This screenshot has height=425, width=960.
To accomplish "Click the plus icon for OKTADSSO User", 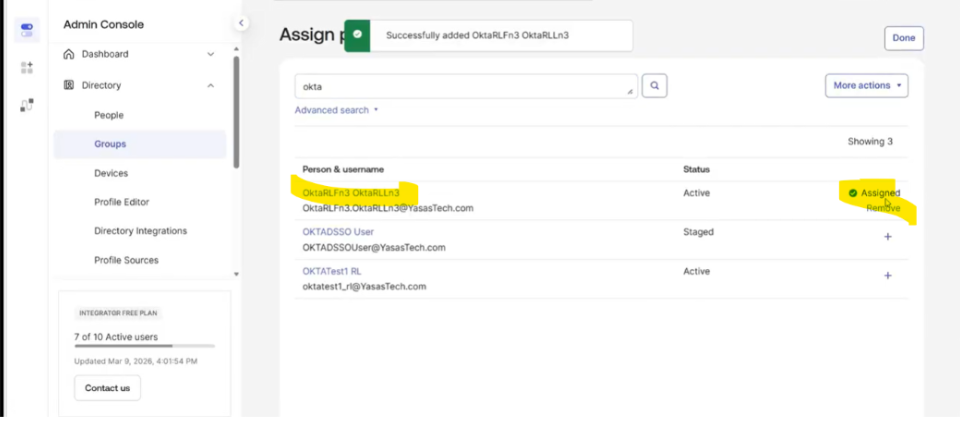I will [x=887, y=237].
